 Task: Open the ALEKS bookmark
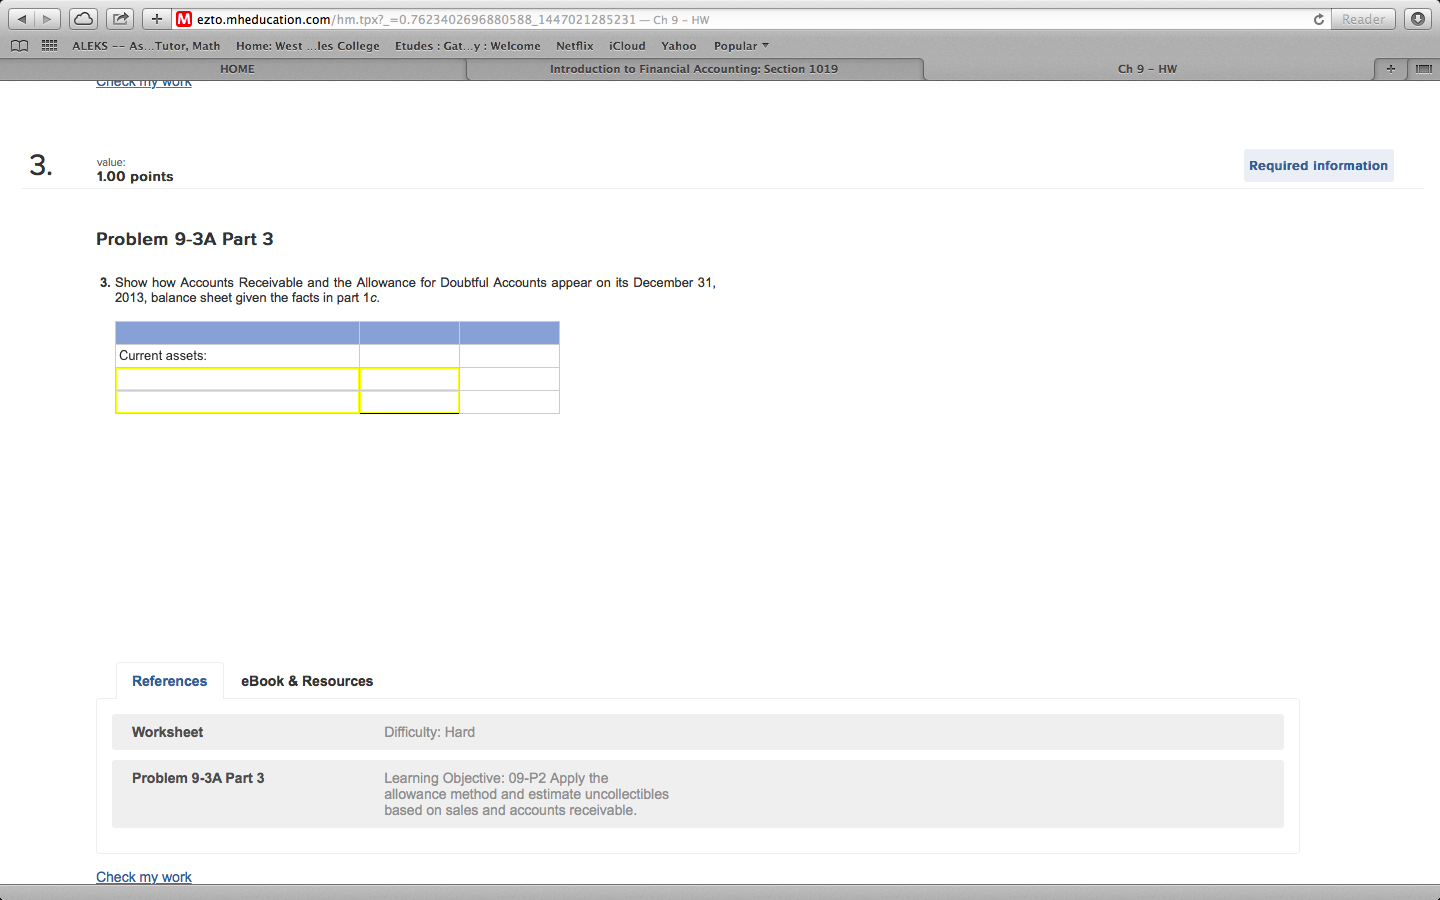pos(146,46)
